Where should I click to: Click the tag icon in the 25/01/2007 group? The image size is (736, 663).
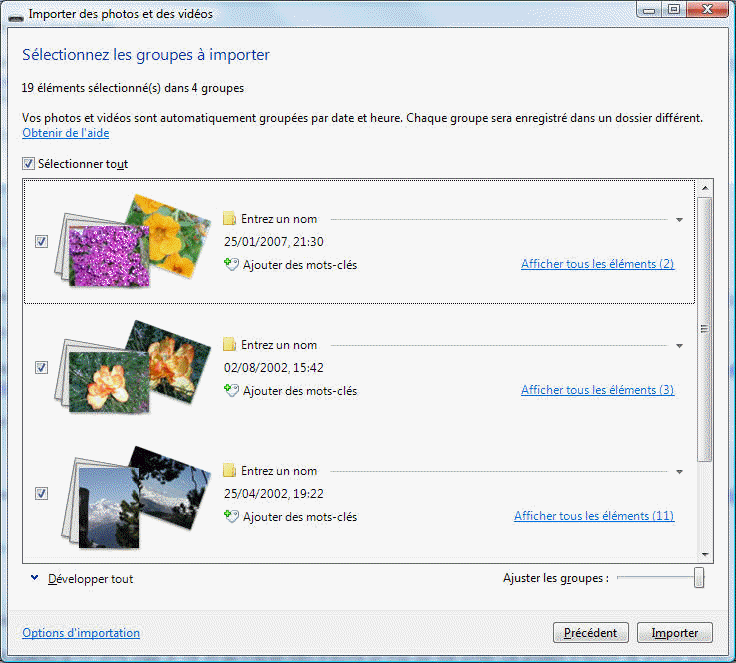tap(231, 264)
